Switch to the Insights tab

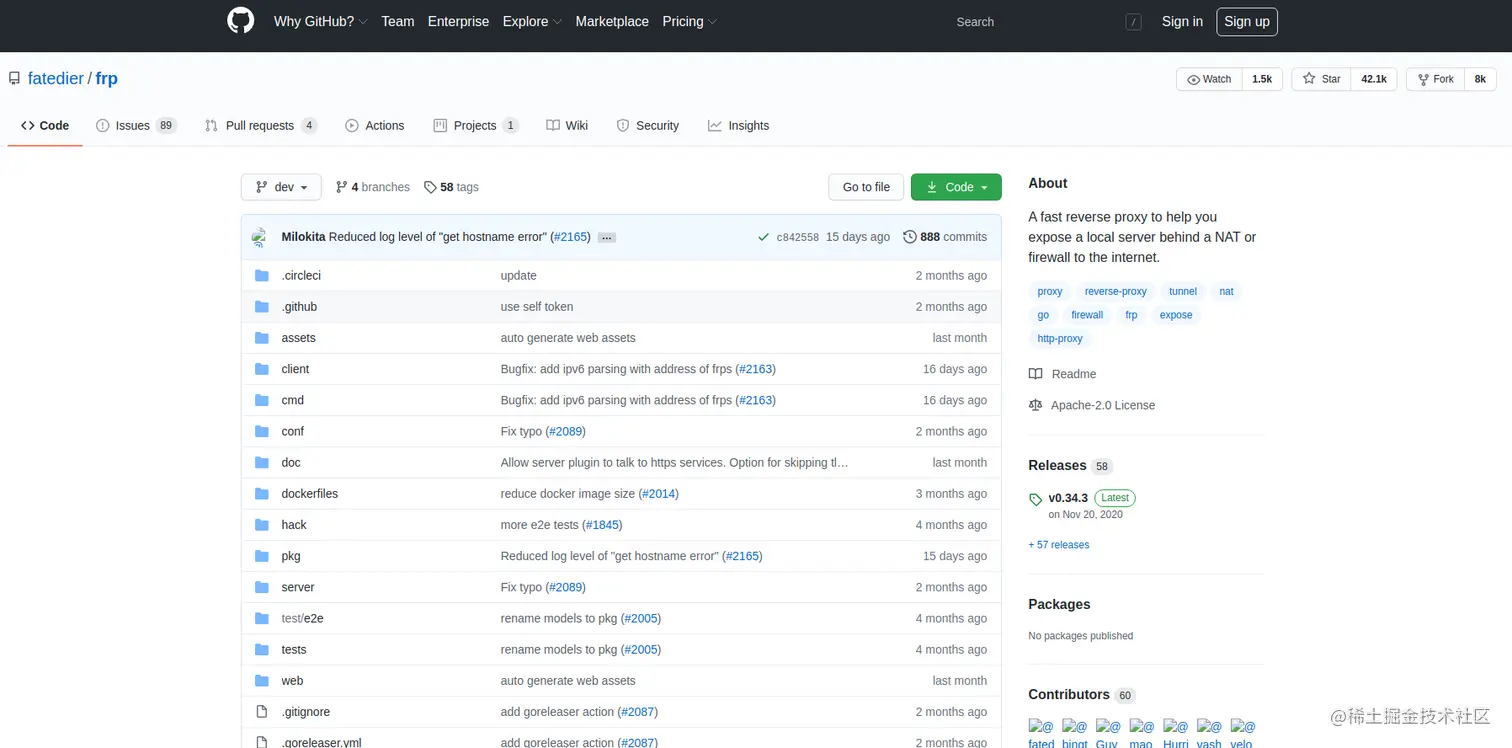click(738, 126)
